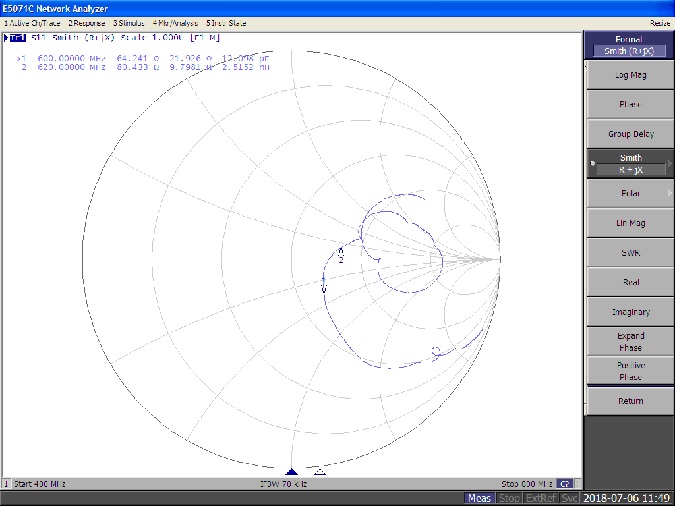The image size is (675, 506).
Task: Click the S11 Smith (R+jX) trace label
Action: (x=73, y=38)
